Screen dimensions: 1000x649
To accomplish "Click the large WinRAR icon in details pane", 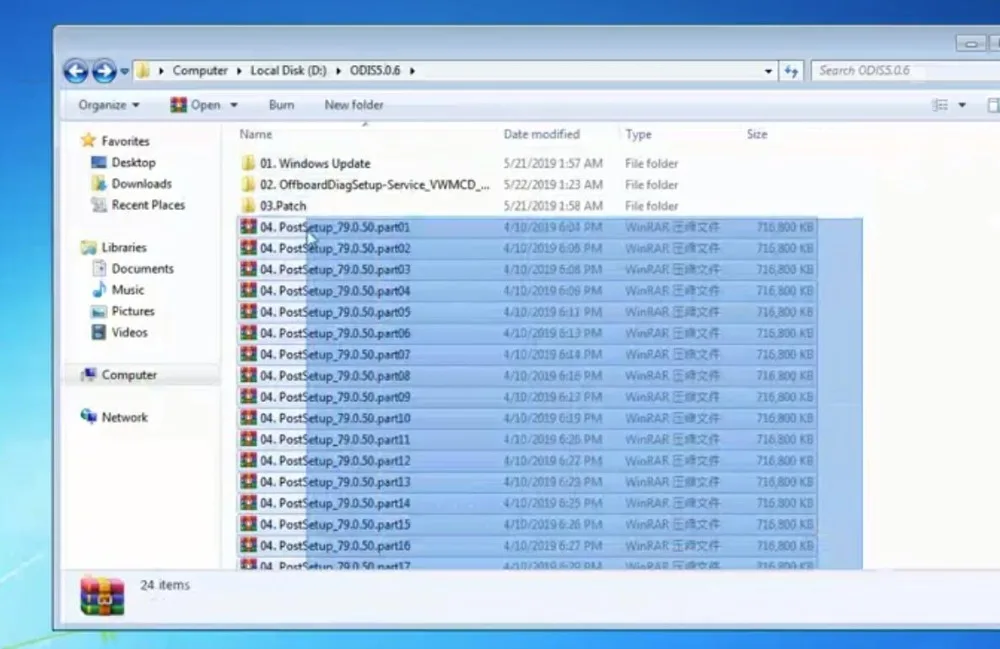I will (103, 595).
